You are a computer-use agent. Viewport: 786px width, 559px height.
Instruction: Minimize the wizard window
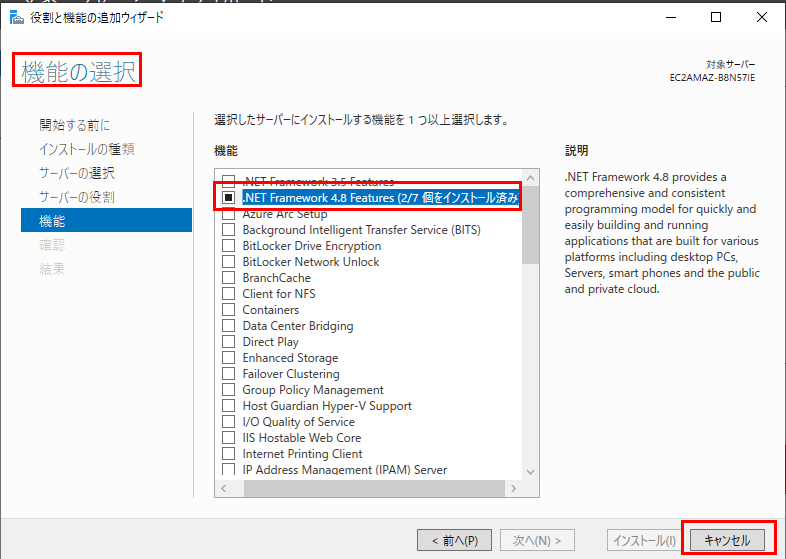[x=671, y=17]
